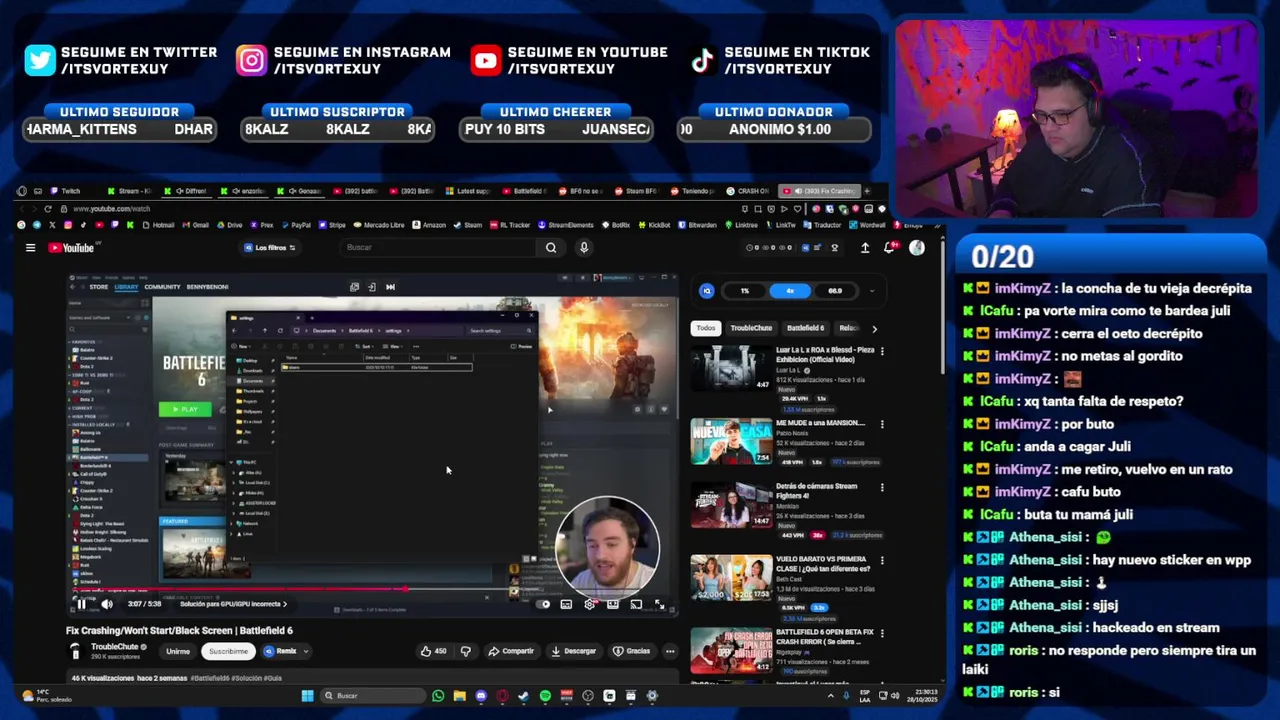The height and width of the screenshot is (720, 1280).
Task: Download the video with Descargar
Action: coord(574,651)
